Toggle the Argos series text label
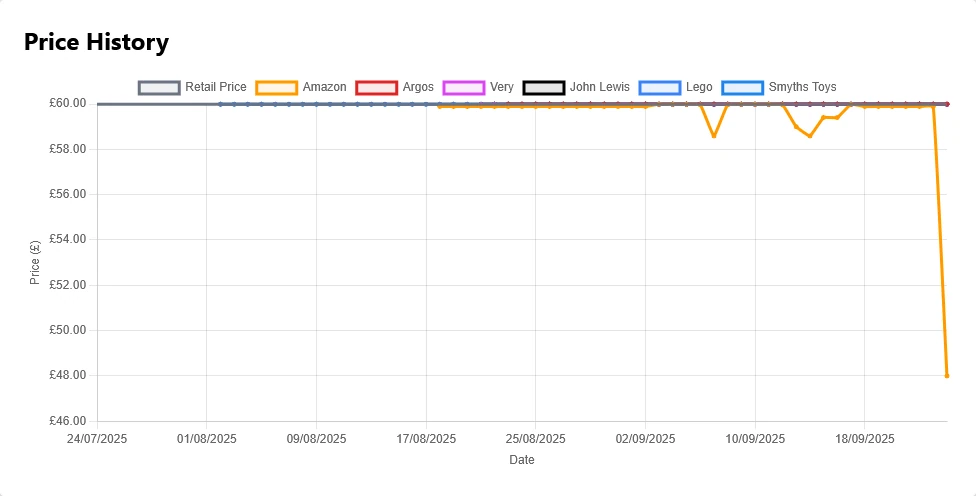The height and width of the screenshot is (496, 976). [x=418, y=88]
